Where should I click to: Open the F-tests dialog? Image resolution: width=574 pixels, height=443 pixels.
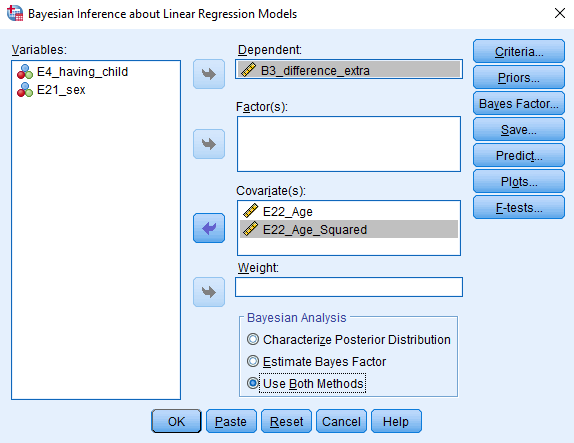(x=519, y=208)
